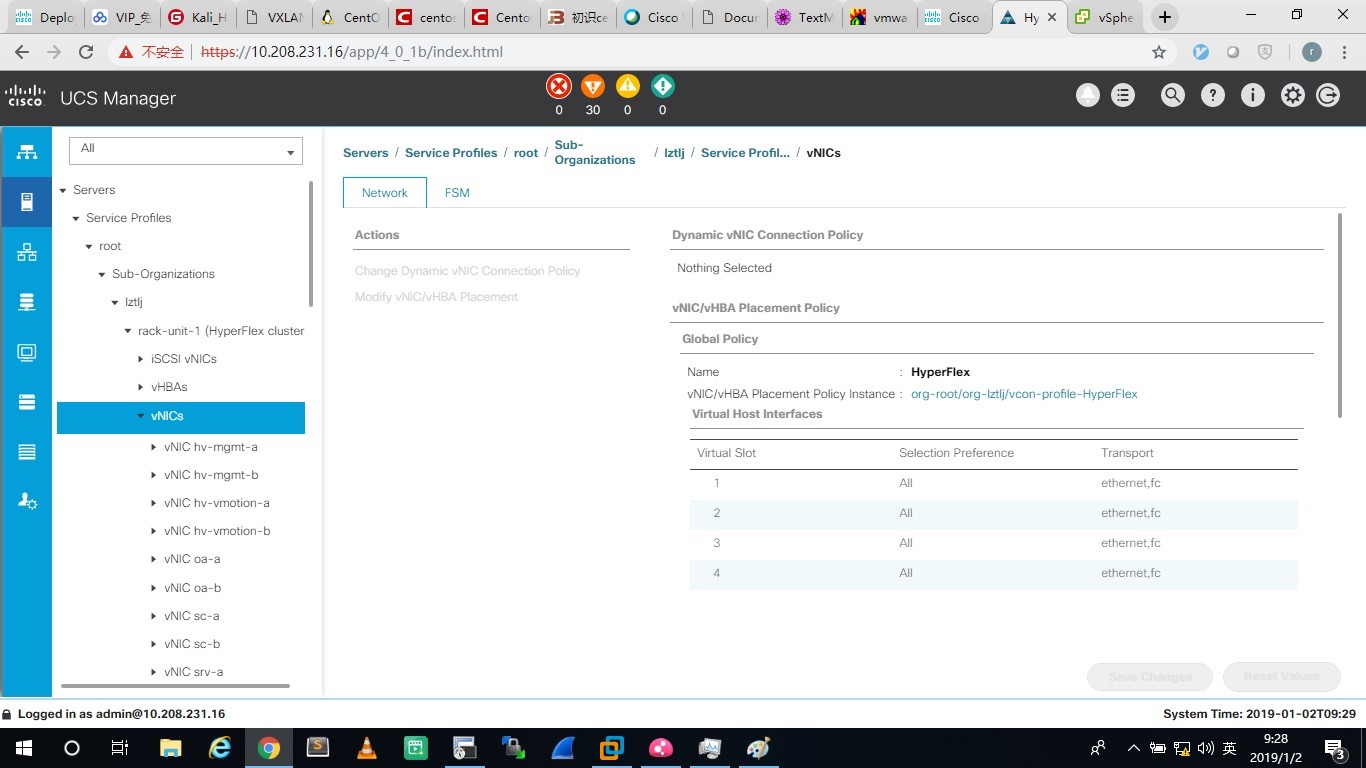The image size is (1366, 768).
Task: Switch to the Network tab
Action: click(x=385, y=193)
